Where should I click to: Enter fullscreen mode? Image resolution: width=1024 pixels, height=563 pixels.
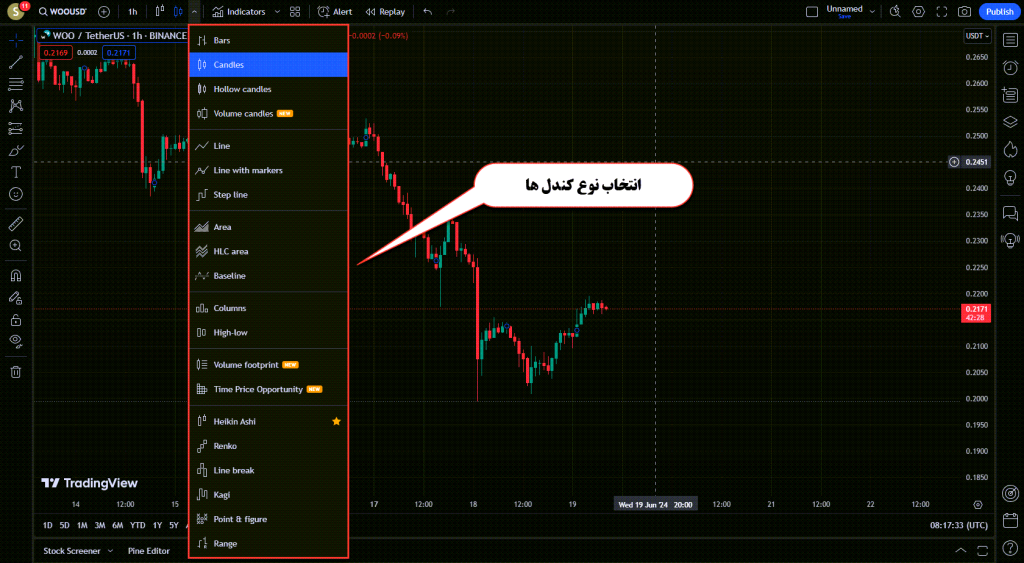942,12
